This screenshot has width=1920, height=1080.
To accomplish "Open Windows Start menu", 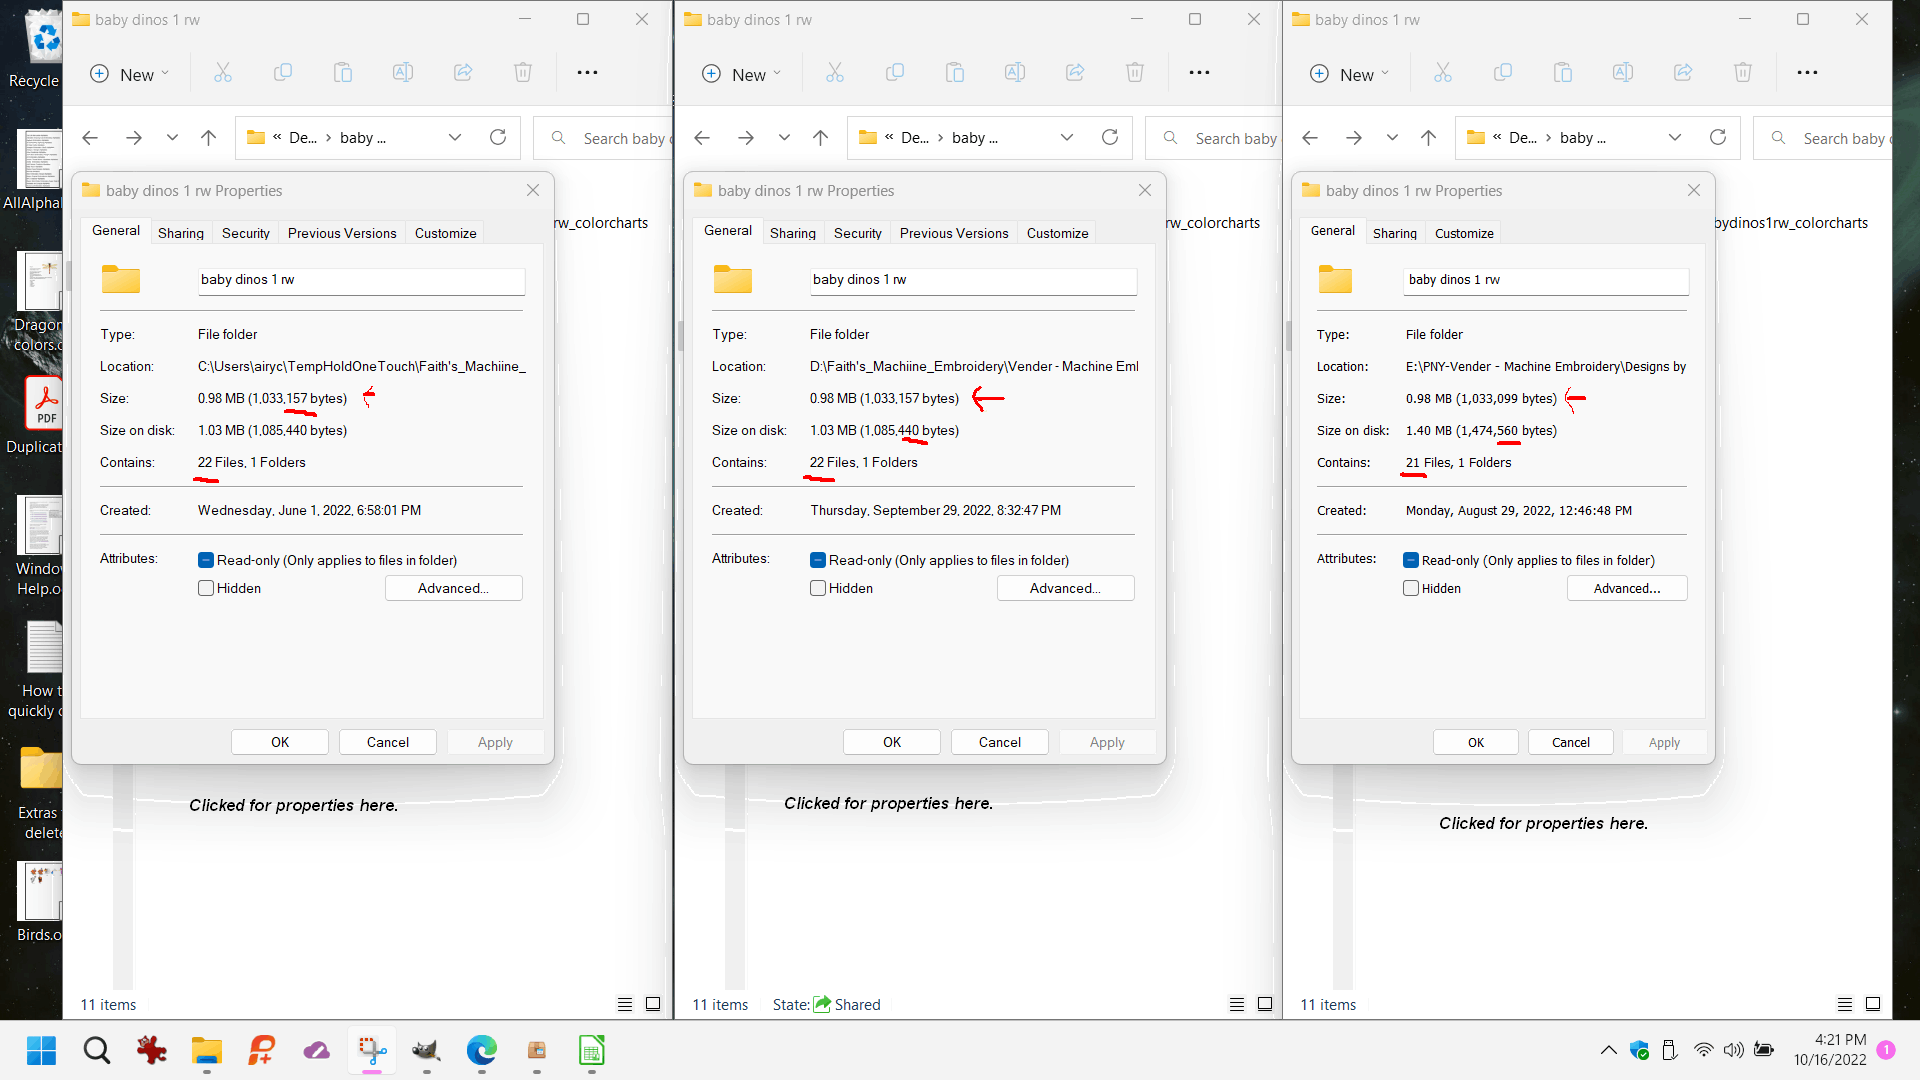I will click(x=41, y=1050).
